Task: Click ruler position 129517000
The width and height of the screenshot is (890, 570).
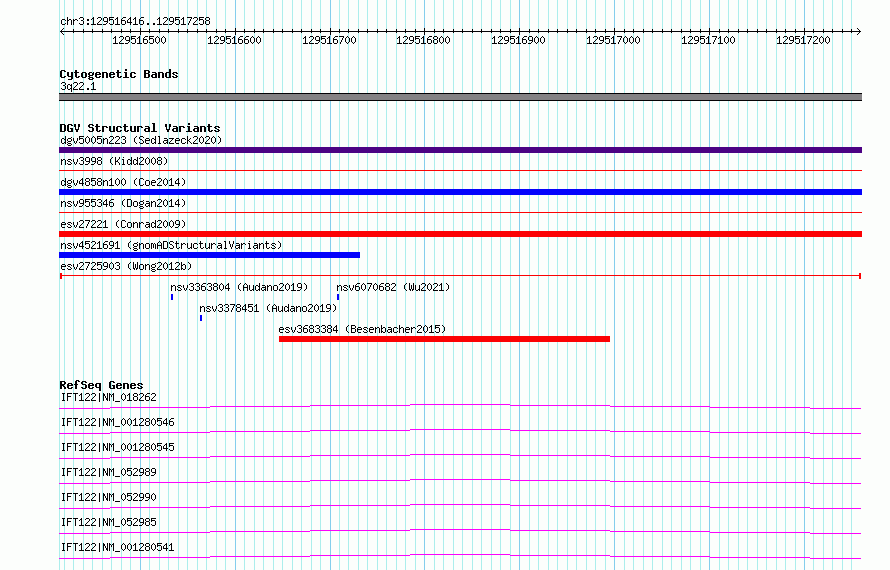Action: point(613,40)
